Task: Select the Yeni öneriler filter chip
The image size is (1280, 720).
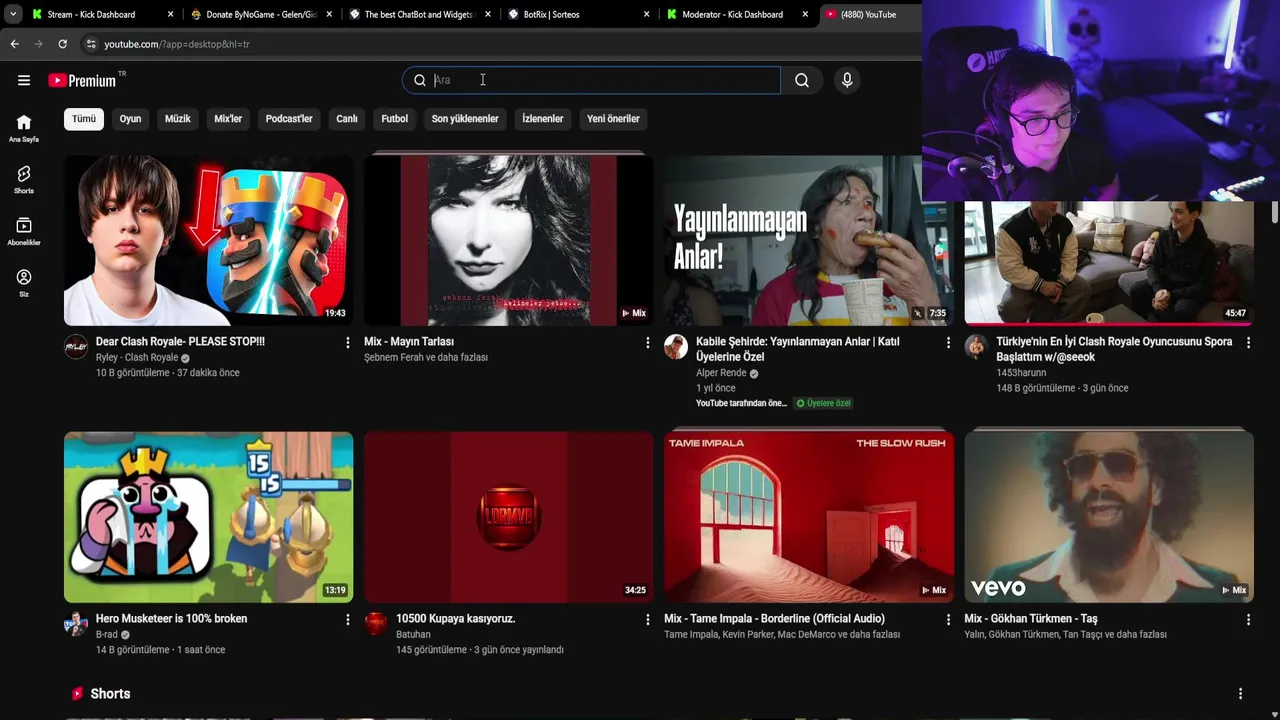Action: click(613, 119)
